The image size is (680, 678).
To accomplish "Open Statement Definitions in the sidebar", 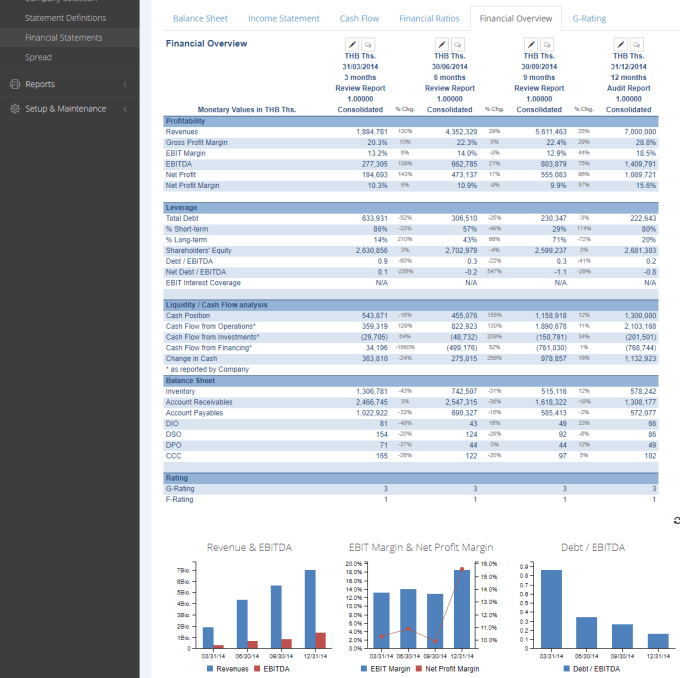I will (x=65, y=18).
